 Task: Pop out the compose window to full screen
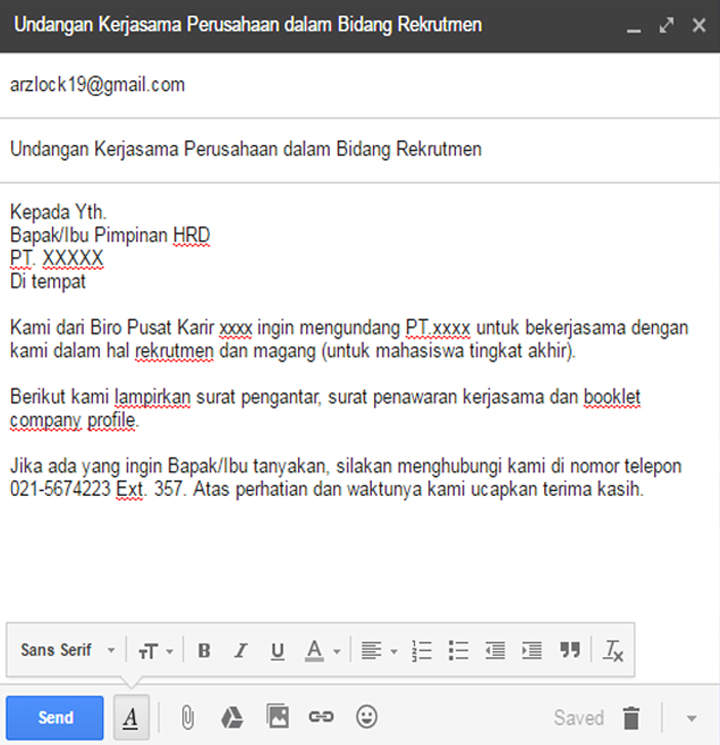point(666,25)
